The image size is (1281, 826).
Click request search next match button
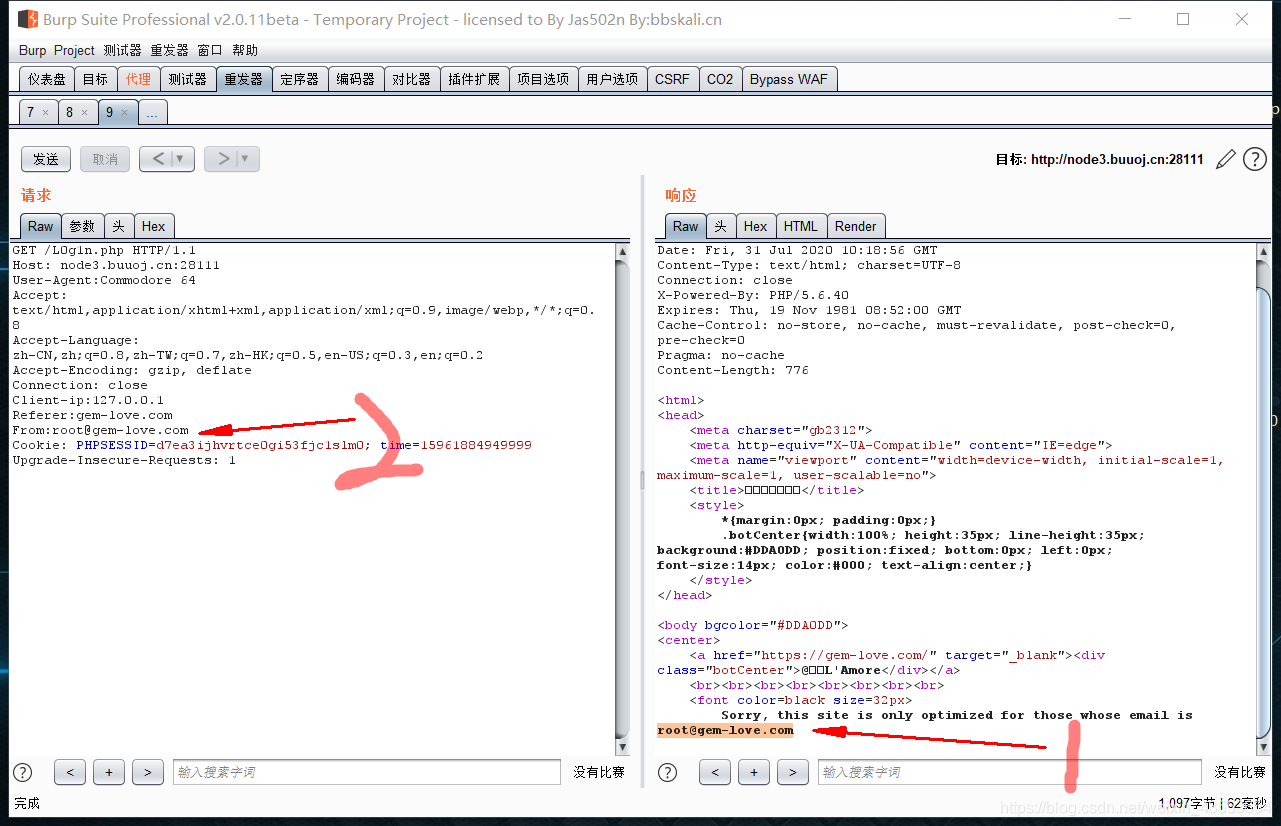pos(148,772)
